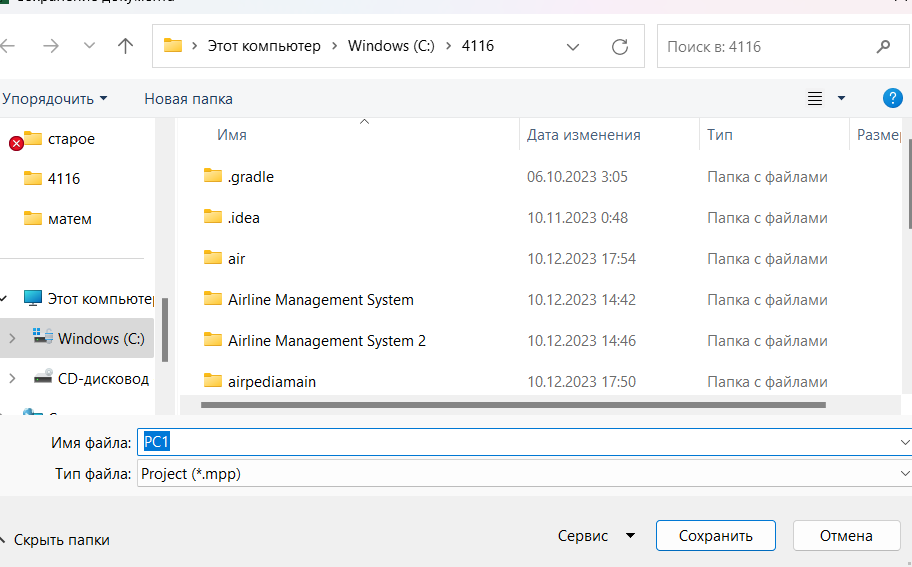Open the 'Сервис' tools menu
This screenshot has width=912, height=567.
[596, 536]
